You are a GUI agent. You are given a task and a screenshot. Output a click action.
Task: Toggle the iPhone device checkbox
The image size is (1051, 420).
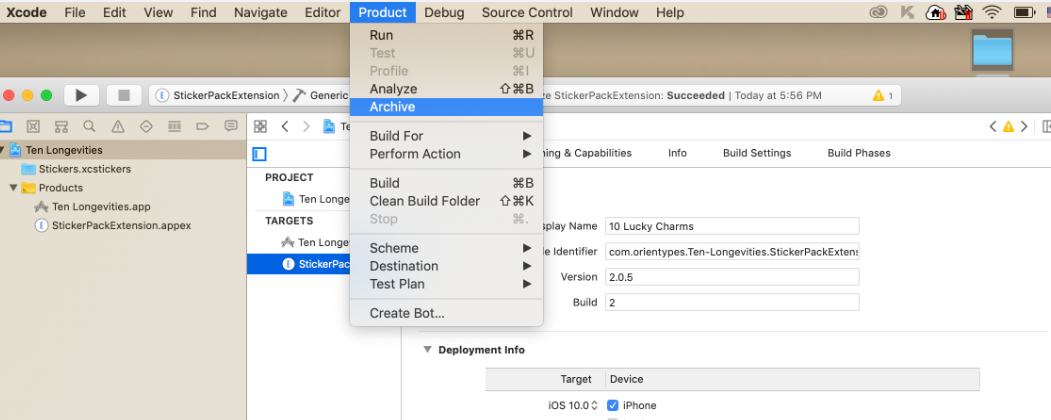pyautogui.click(x=612, y=405)
